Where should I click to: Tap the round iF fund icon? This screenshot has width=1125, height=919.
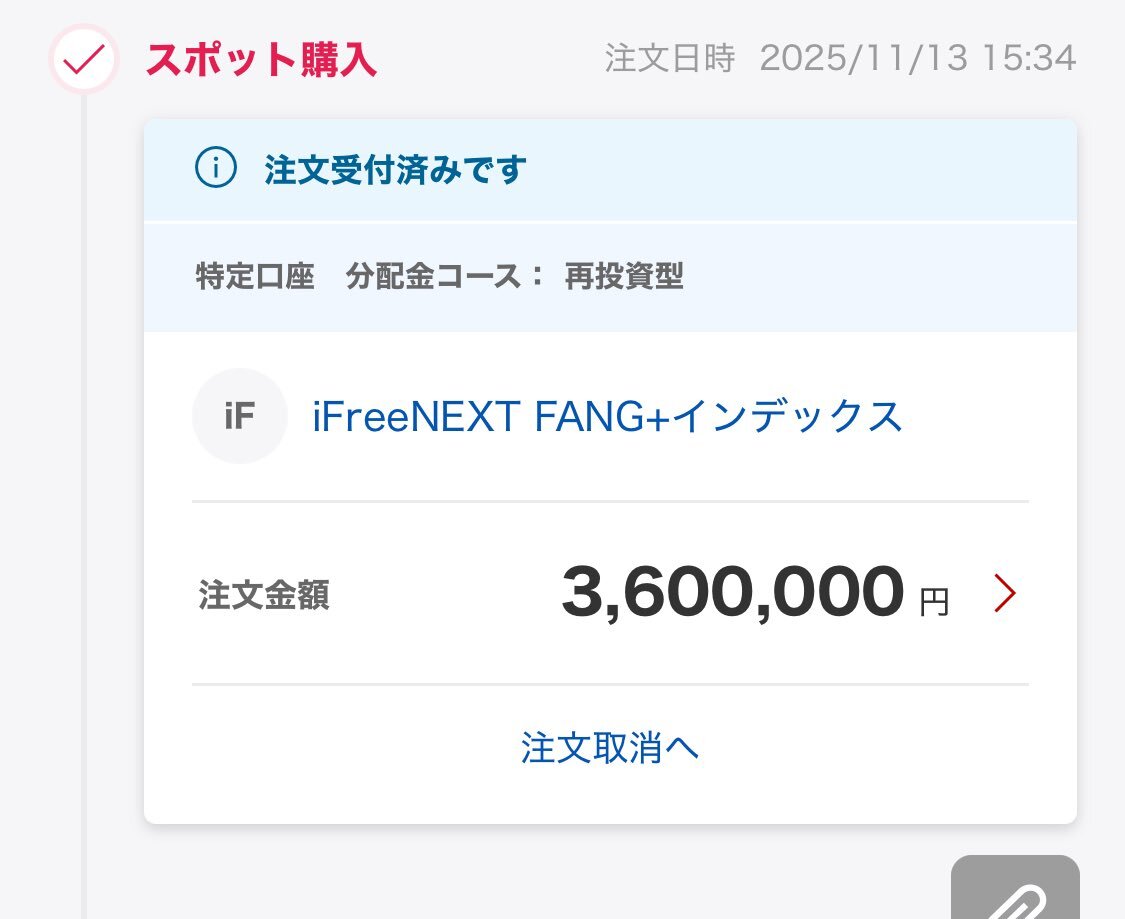click(x=239, y=416)
